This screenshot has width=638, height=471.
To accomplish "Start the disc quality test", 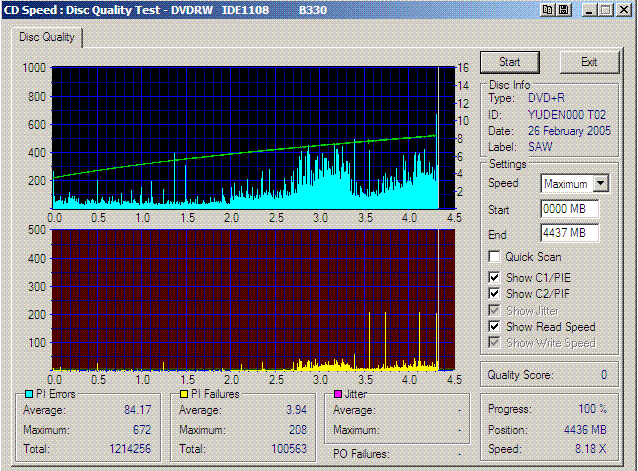I will [510, 62].
